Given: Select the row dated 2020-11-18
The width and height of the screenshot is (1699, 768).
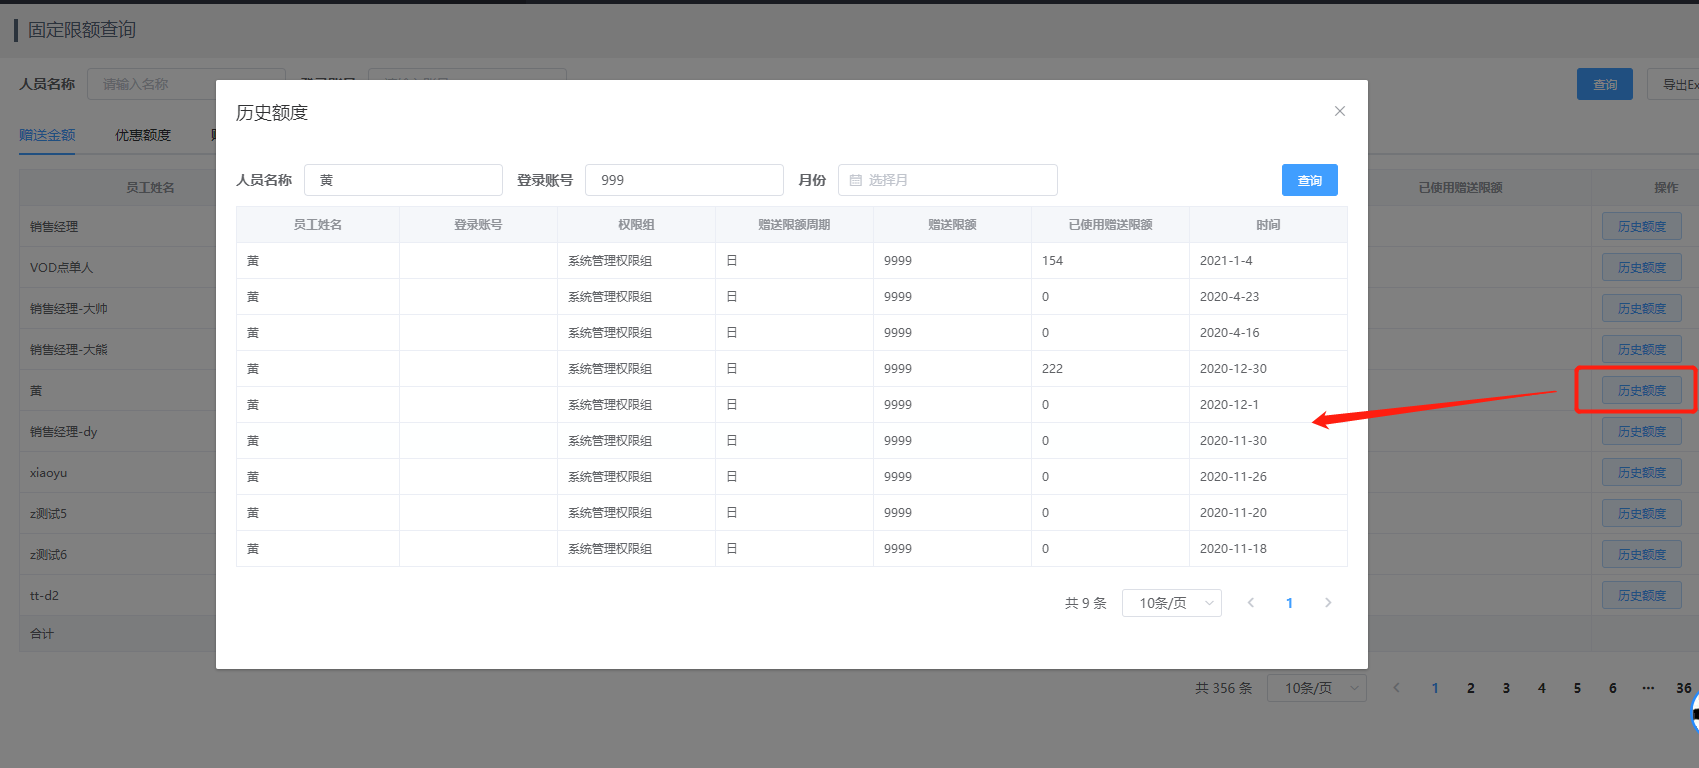Looking at the screenshot, I should (792, 549).
